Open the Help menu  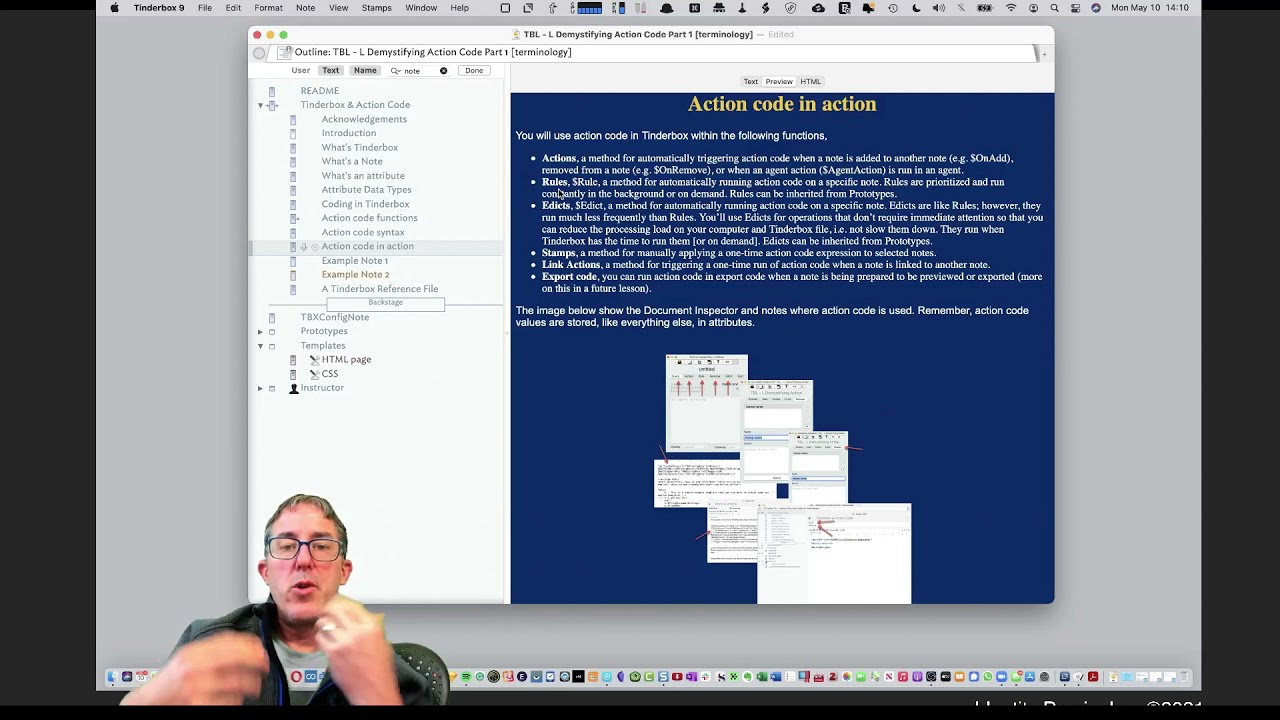(459, 8)
